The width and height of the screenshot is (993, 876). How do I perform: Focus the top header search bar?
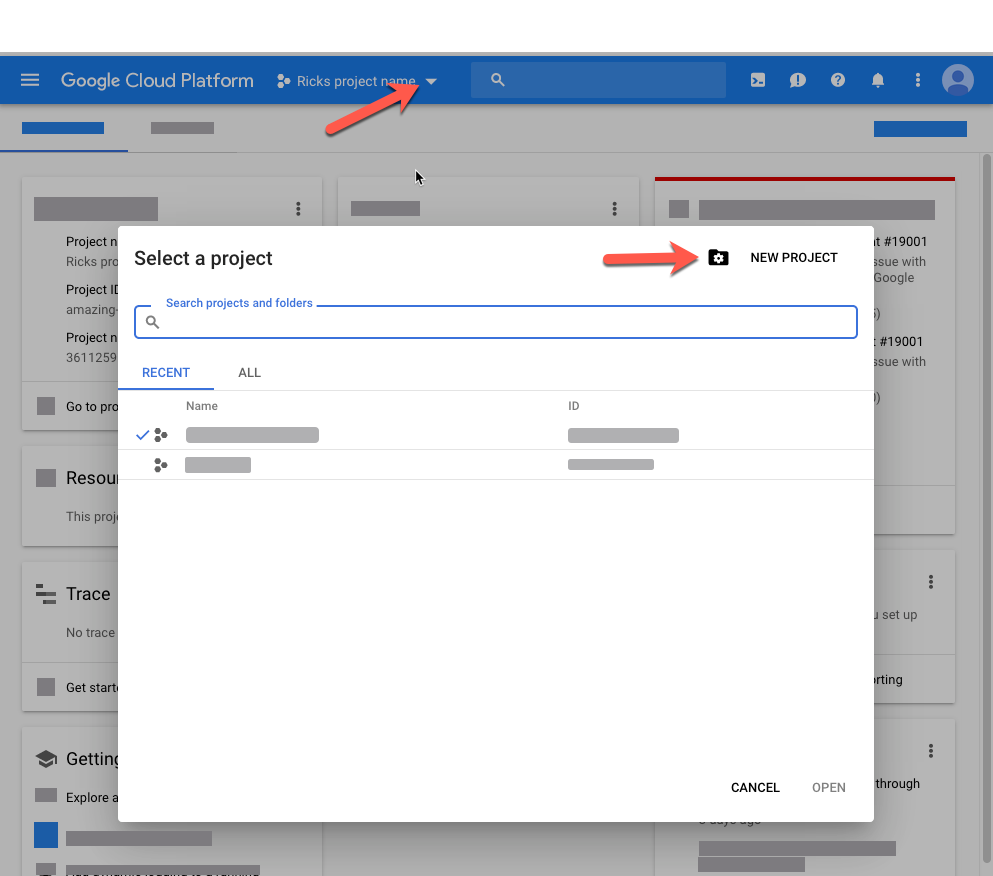point(598,80)
